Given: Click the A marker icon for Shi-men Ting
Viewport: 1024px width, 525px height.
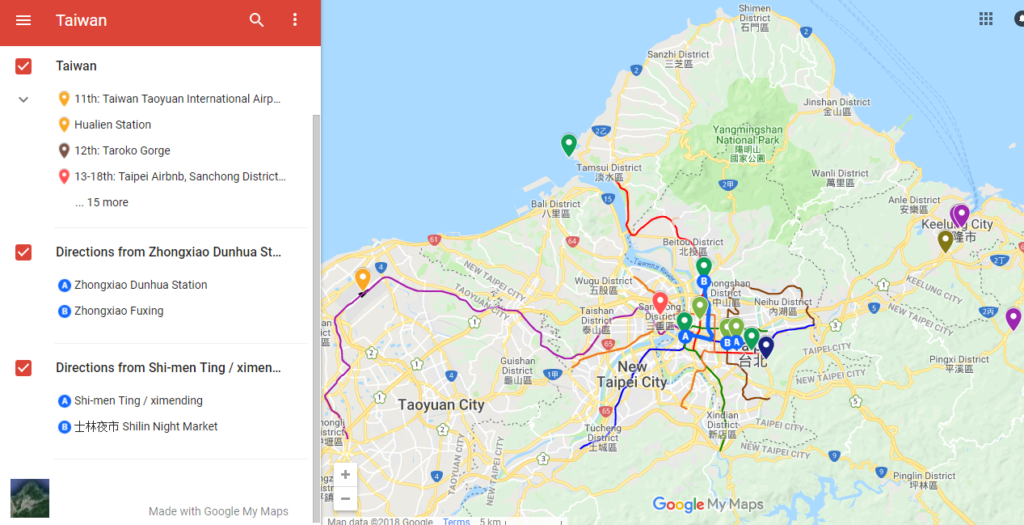Looking at the screenshot, I should [x=64, y=401].
